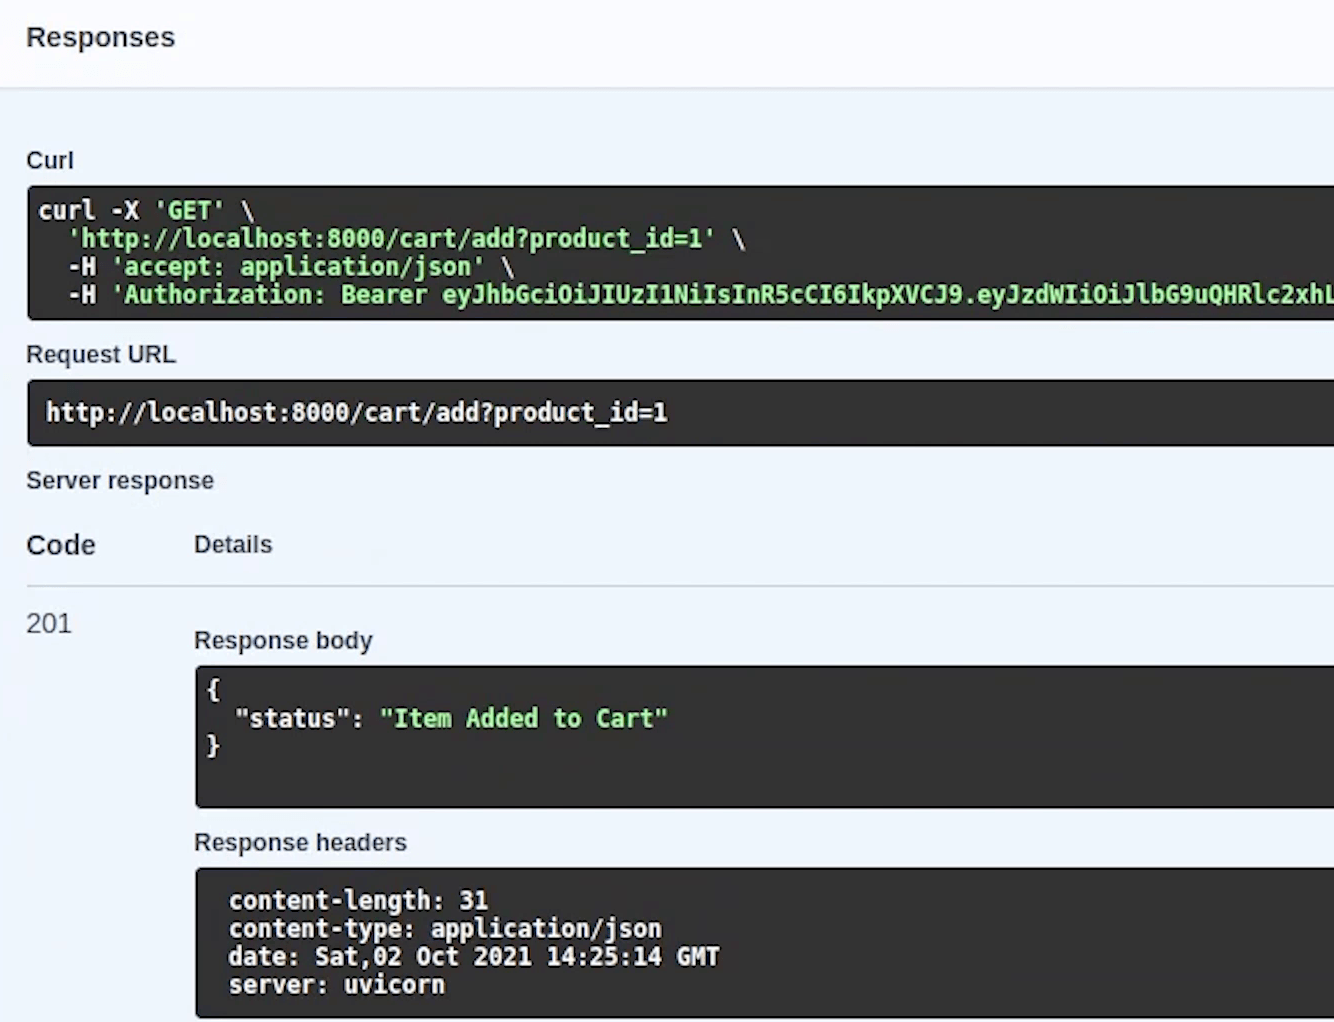Click the date header showing 02 Oct 2021
The image size is (1334, 1022).
(473, 957)
